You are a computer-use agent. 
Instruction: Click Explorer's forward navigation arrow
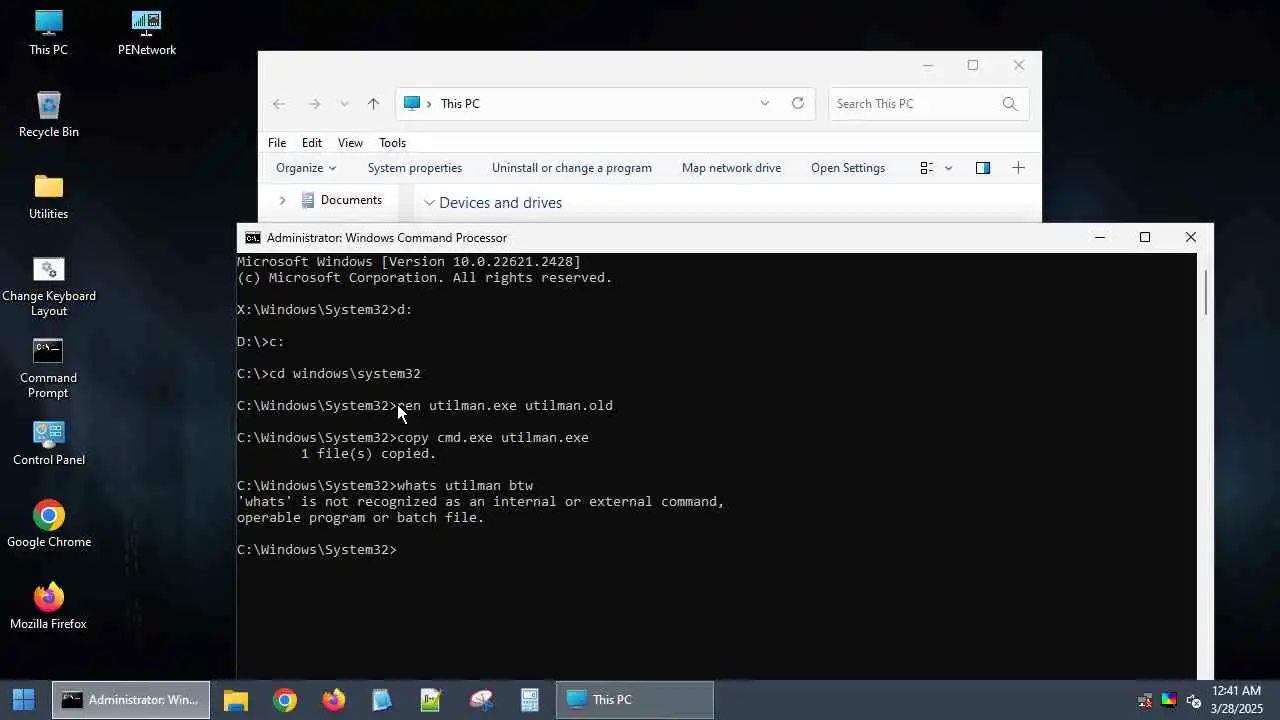(314, 104)
